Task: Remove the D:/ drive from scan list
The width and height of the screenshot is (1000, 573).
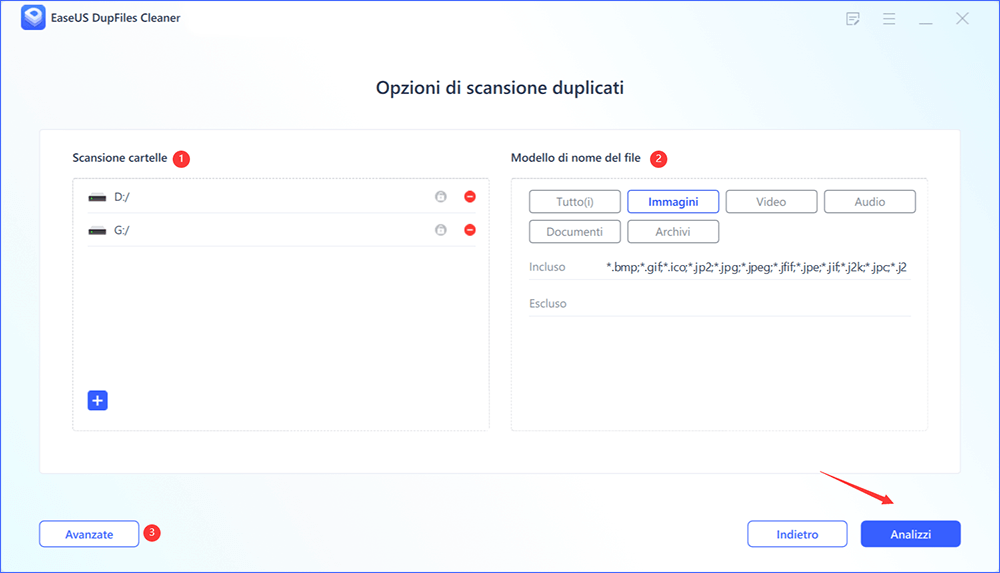Action: pyautogui.click(x=470, y=197)
